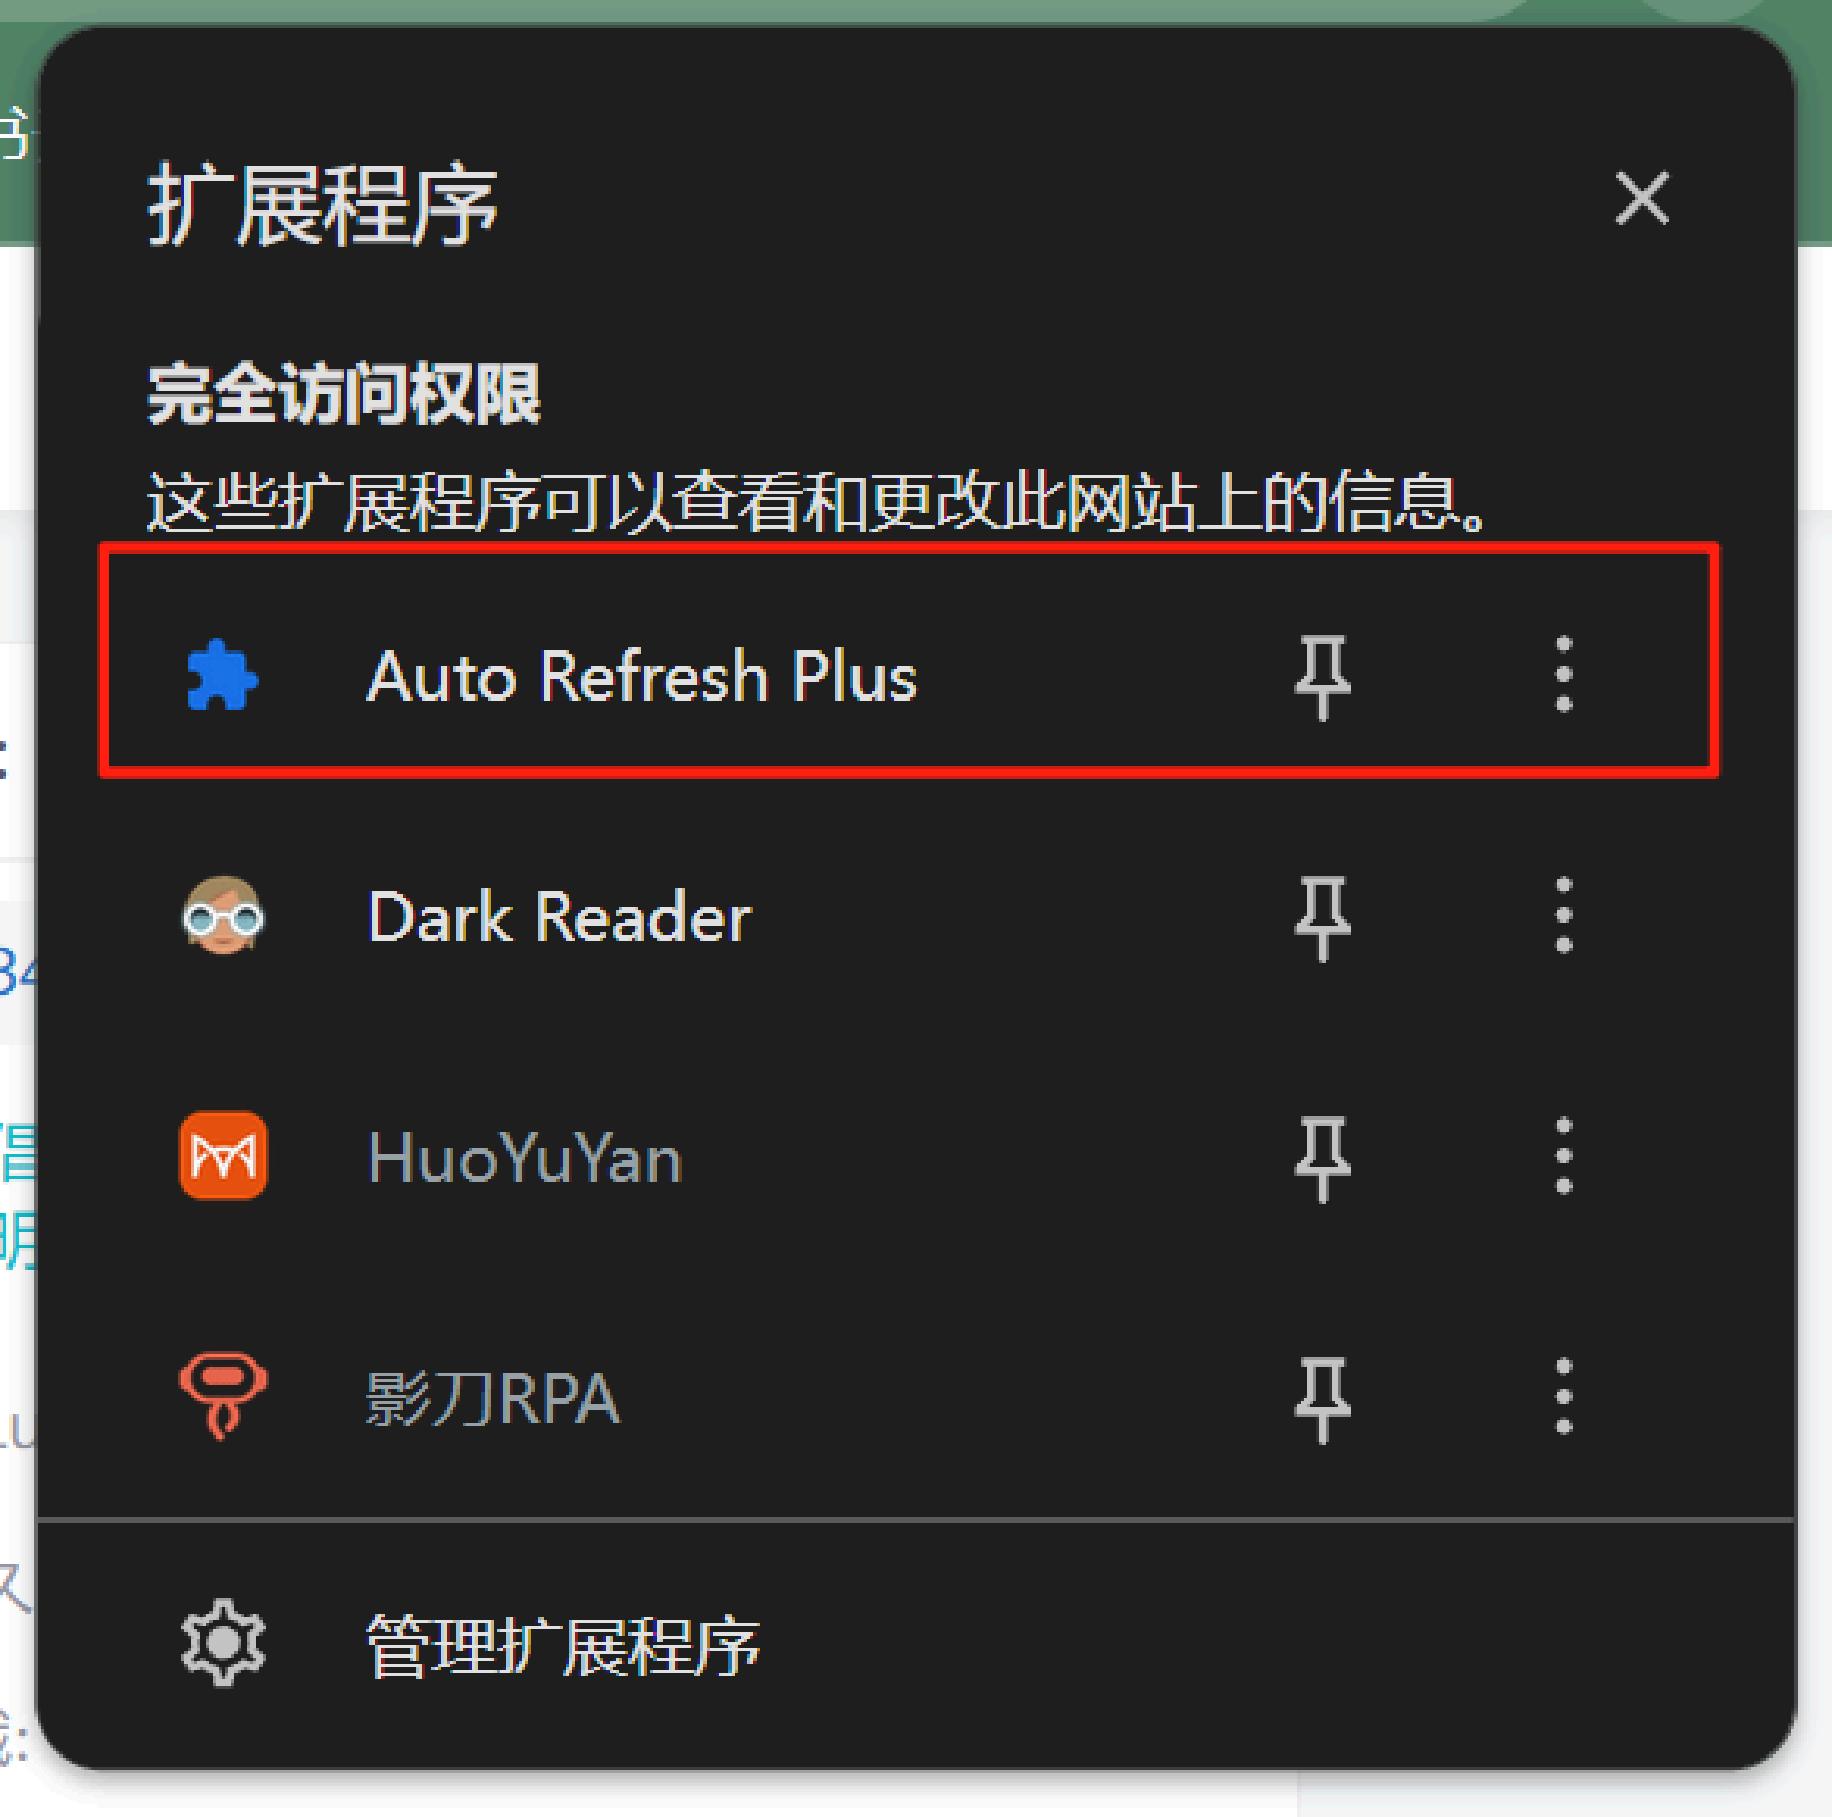
Task: Pin Auto Refresh Plus to the toolbar
Action: click(x=1323, y=677)
